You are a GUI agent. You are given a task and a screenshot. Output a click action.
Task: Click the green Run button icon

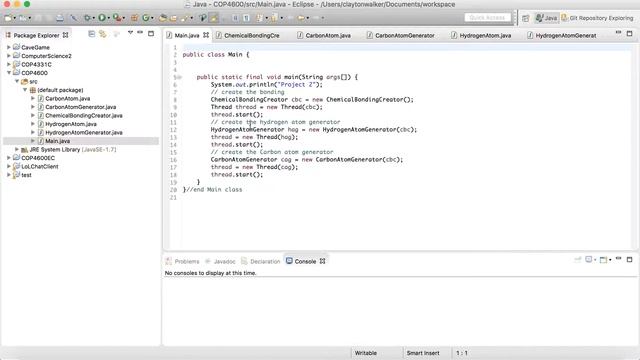click(x=102, y=18)
